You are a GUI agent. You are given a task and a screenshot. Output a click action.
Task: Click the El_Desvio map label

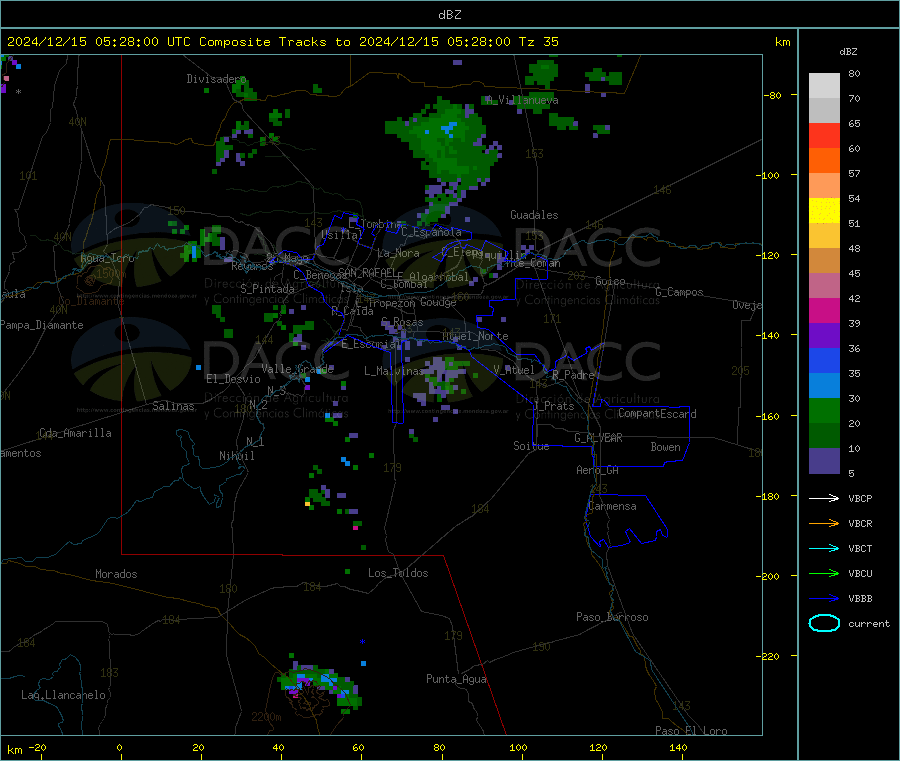(233, 379)
